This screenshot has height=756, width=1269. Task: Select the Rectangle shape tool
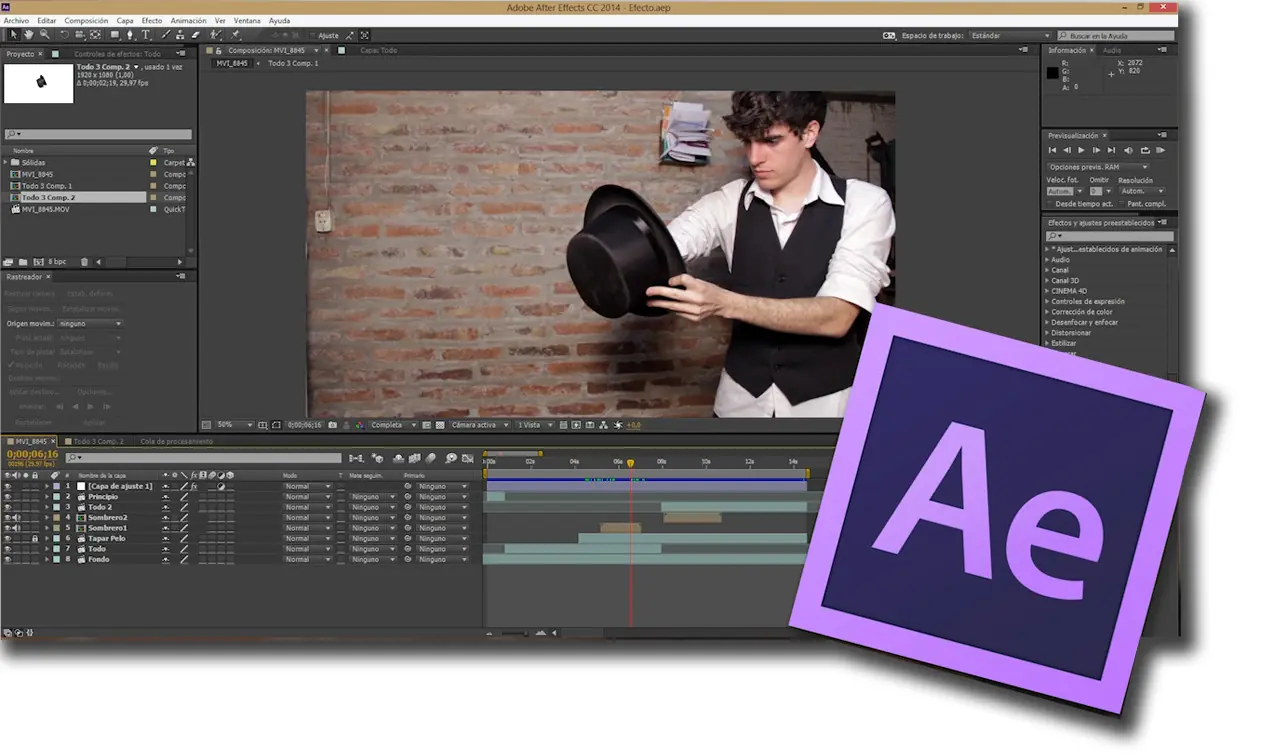tap(114, 35)
